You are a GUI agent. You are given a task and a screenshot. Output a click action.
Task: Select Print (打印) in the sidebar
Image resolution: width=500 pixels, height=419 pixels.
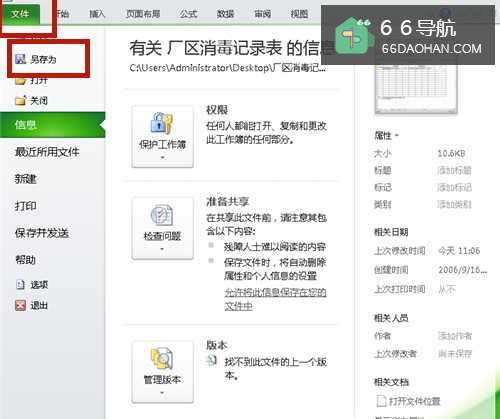tap(26, 206)
